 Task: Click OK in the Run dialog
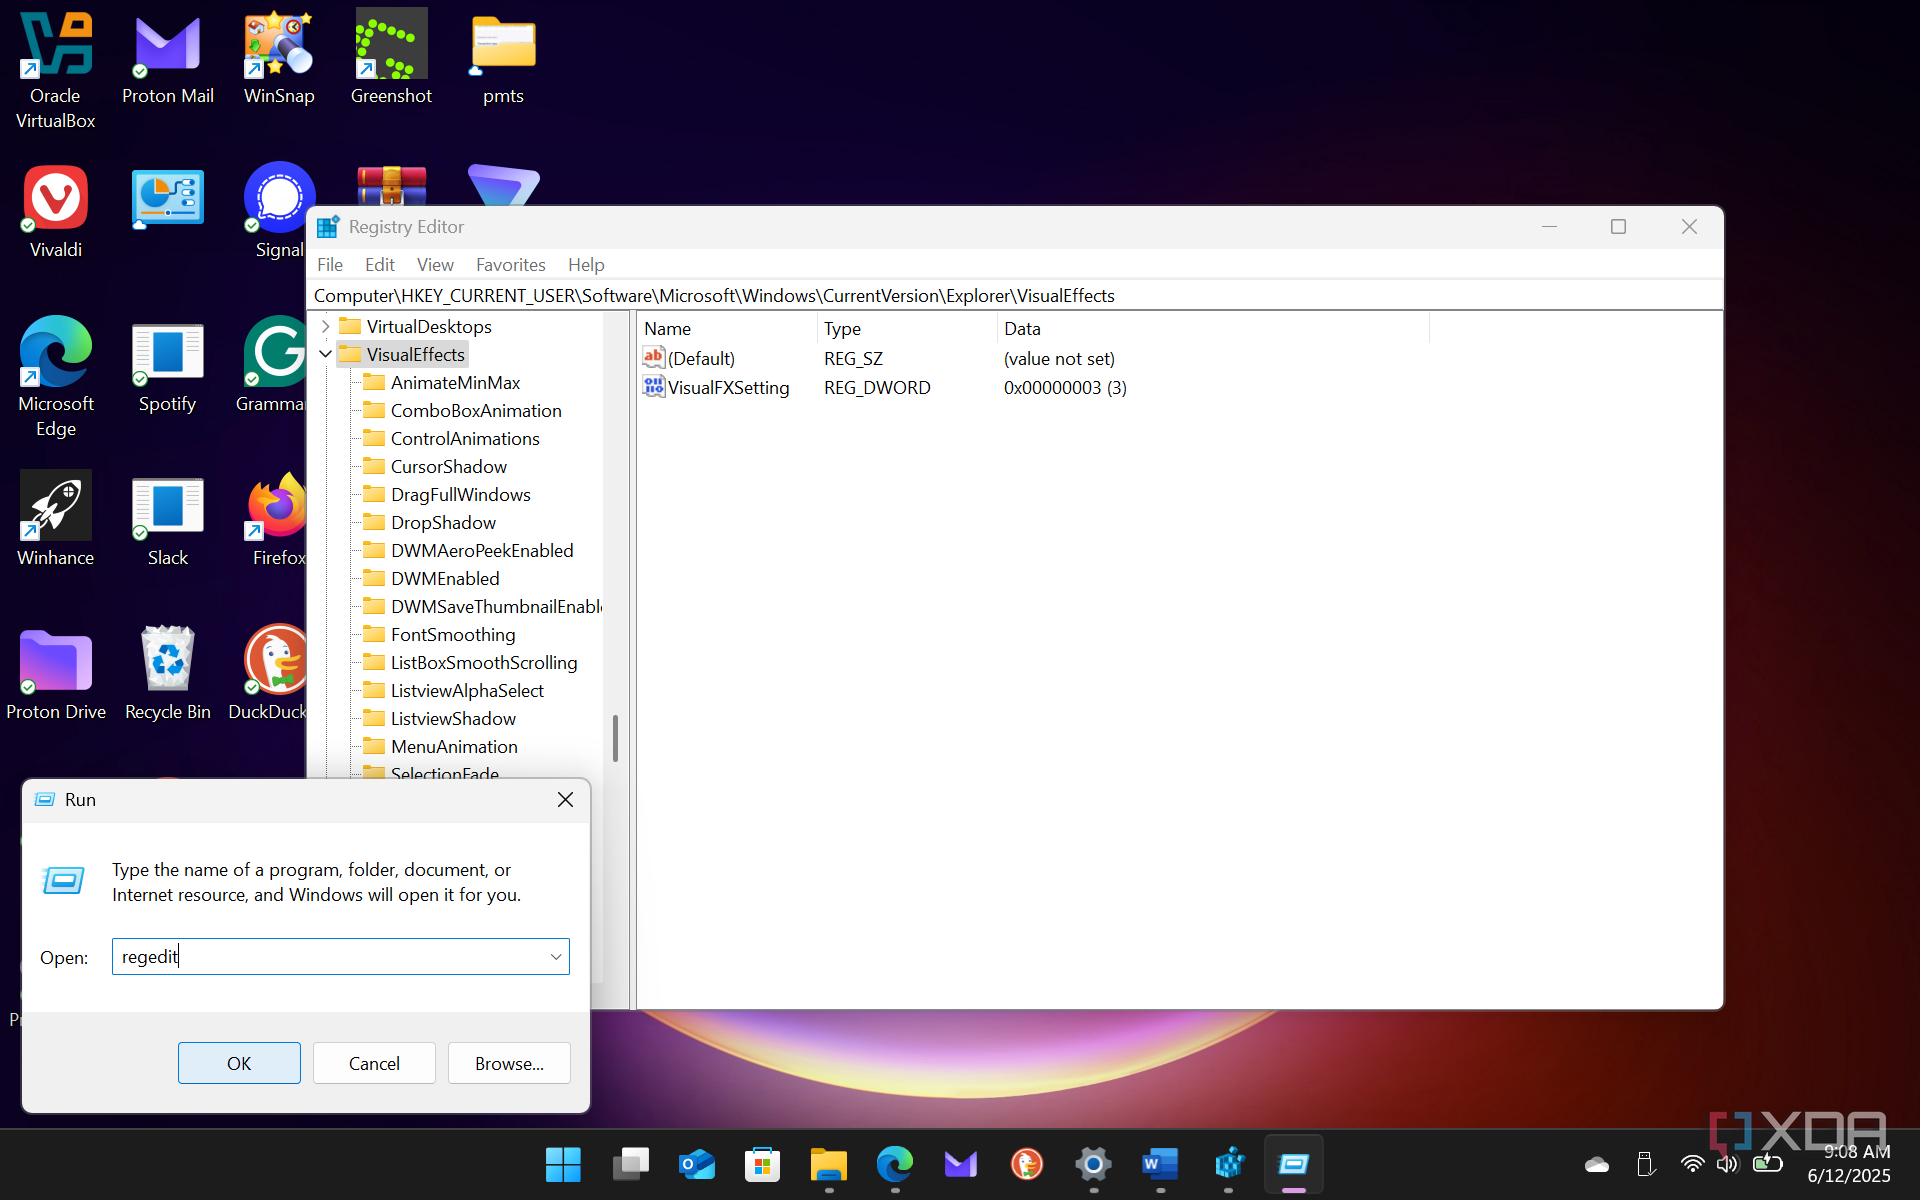239,1063
